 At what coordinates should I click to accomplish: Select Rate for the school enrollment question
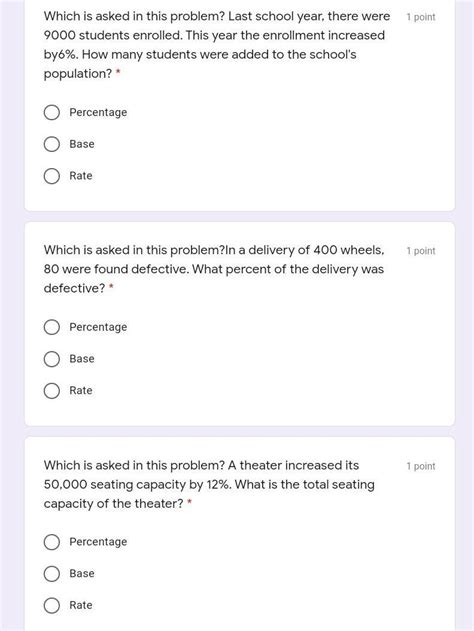[x=52, y=176]
